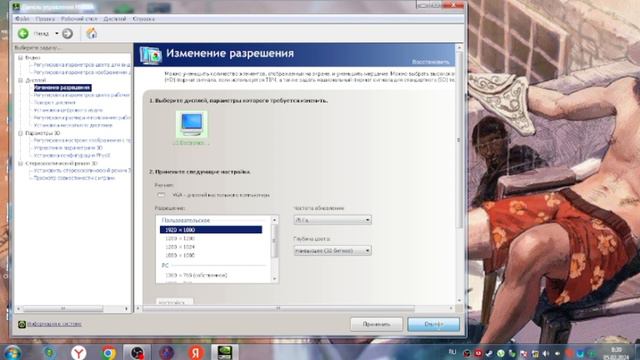Image resolution: width=640 pixels, height=360 pixels.
Task: Click the Изменение разрешения header icon
Action: [x=151, y=55]
